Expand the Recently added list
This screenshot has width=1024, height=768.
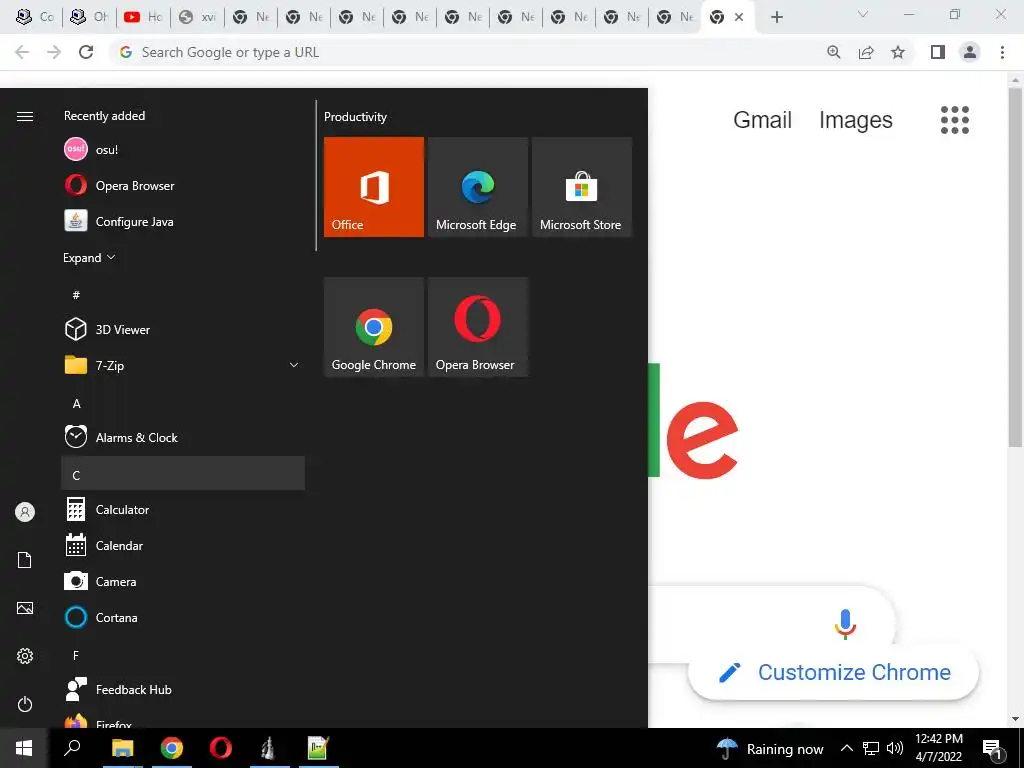click(89, 258)
